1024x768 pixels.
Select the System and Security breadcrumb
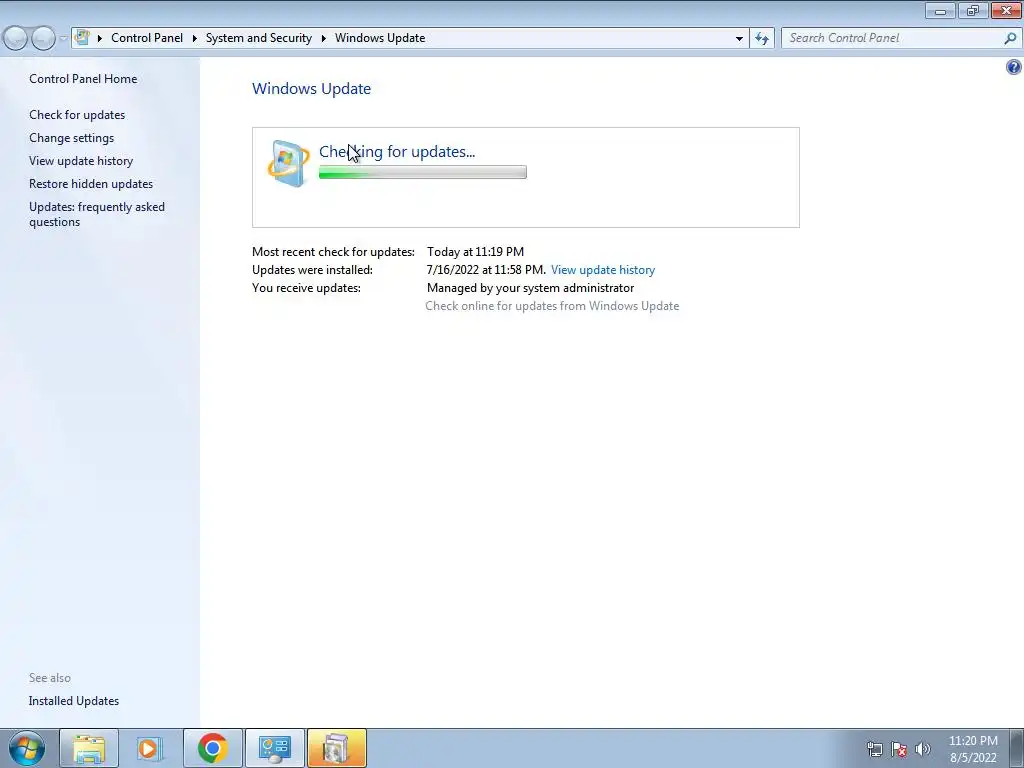(259, 38)
